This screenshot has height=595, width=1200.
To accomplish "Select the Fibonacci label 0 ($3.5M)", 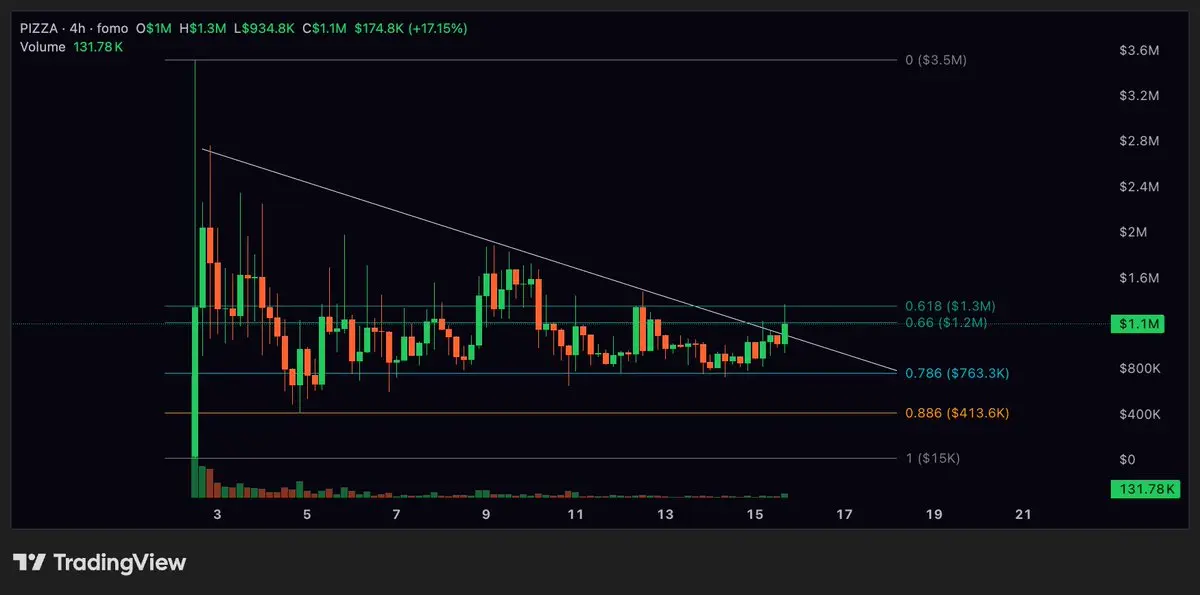I will click(x=936, y=60).
